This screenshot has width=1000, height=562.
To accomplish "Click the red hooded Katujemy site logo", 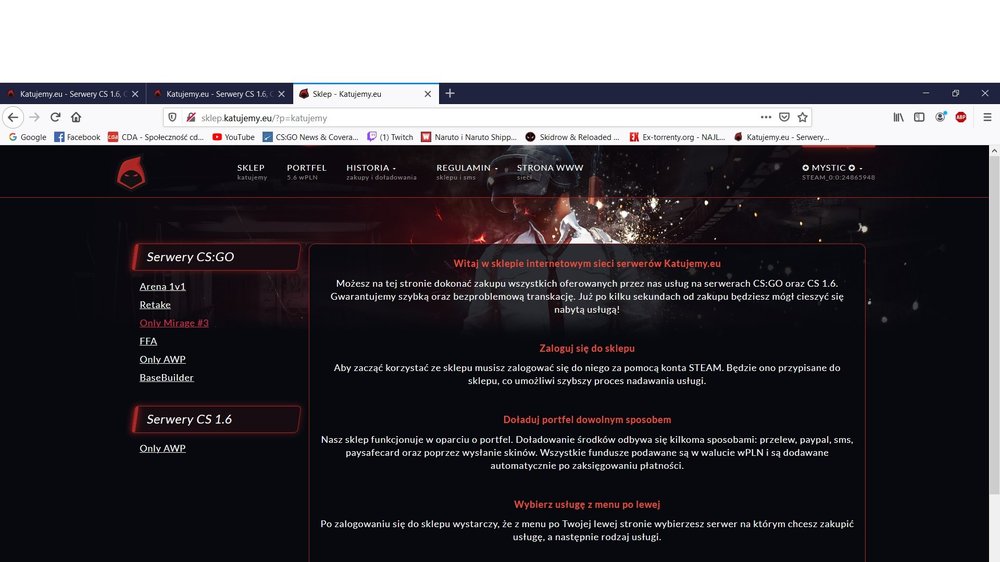I will (131, 173).
